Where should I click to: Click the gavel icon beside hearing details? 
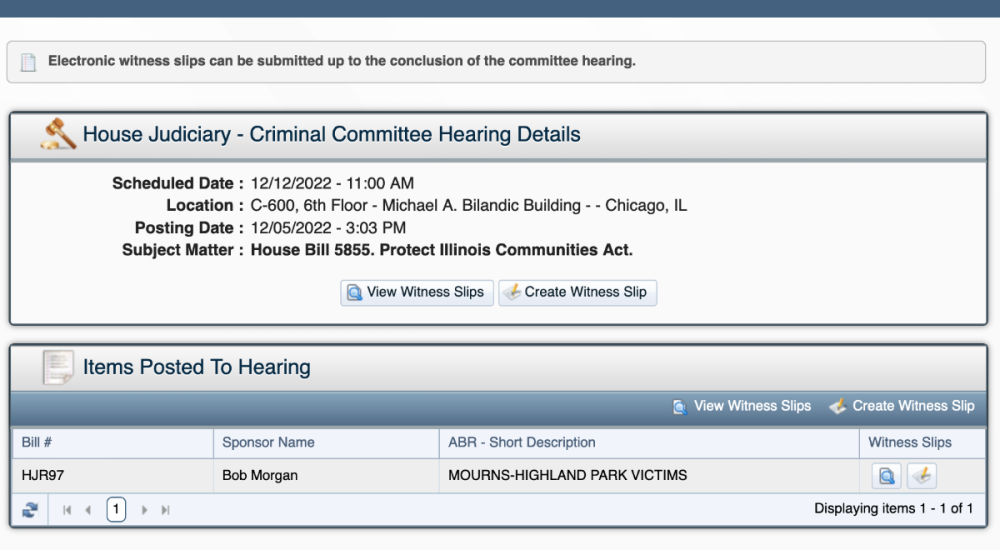coord(58,133)
